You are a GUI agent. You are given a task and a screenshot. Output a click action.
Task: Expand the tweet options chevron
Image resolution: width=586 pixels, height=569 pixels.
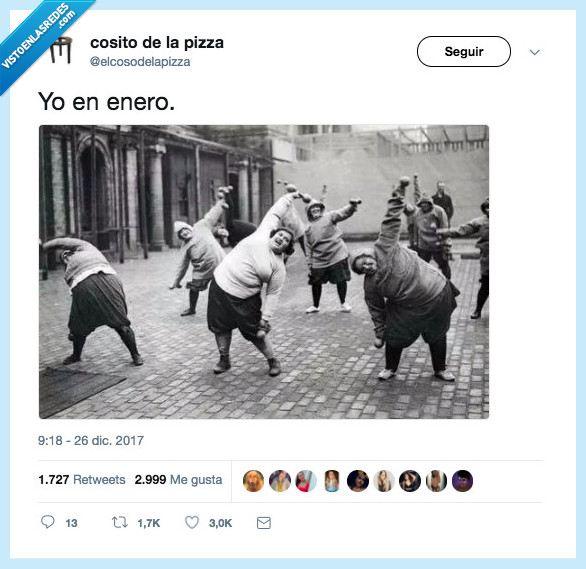point(535,52)
